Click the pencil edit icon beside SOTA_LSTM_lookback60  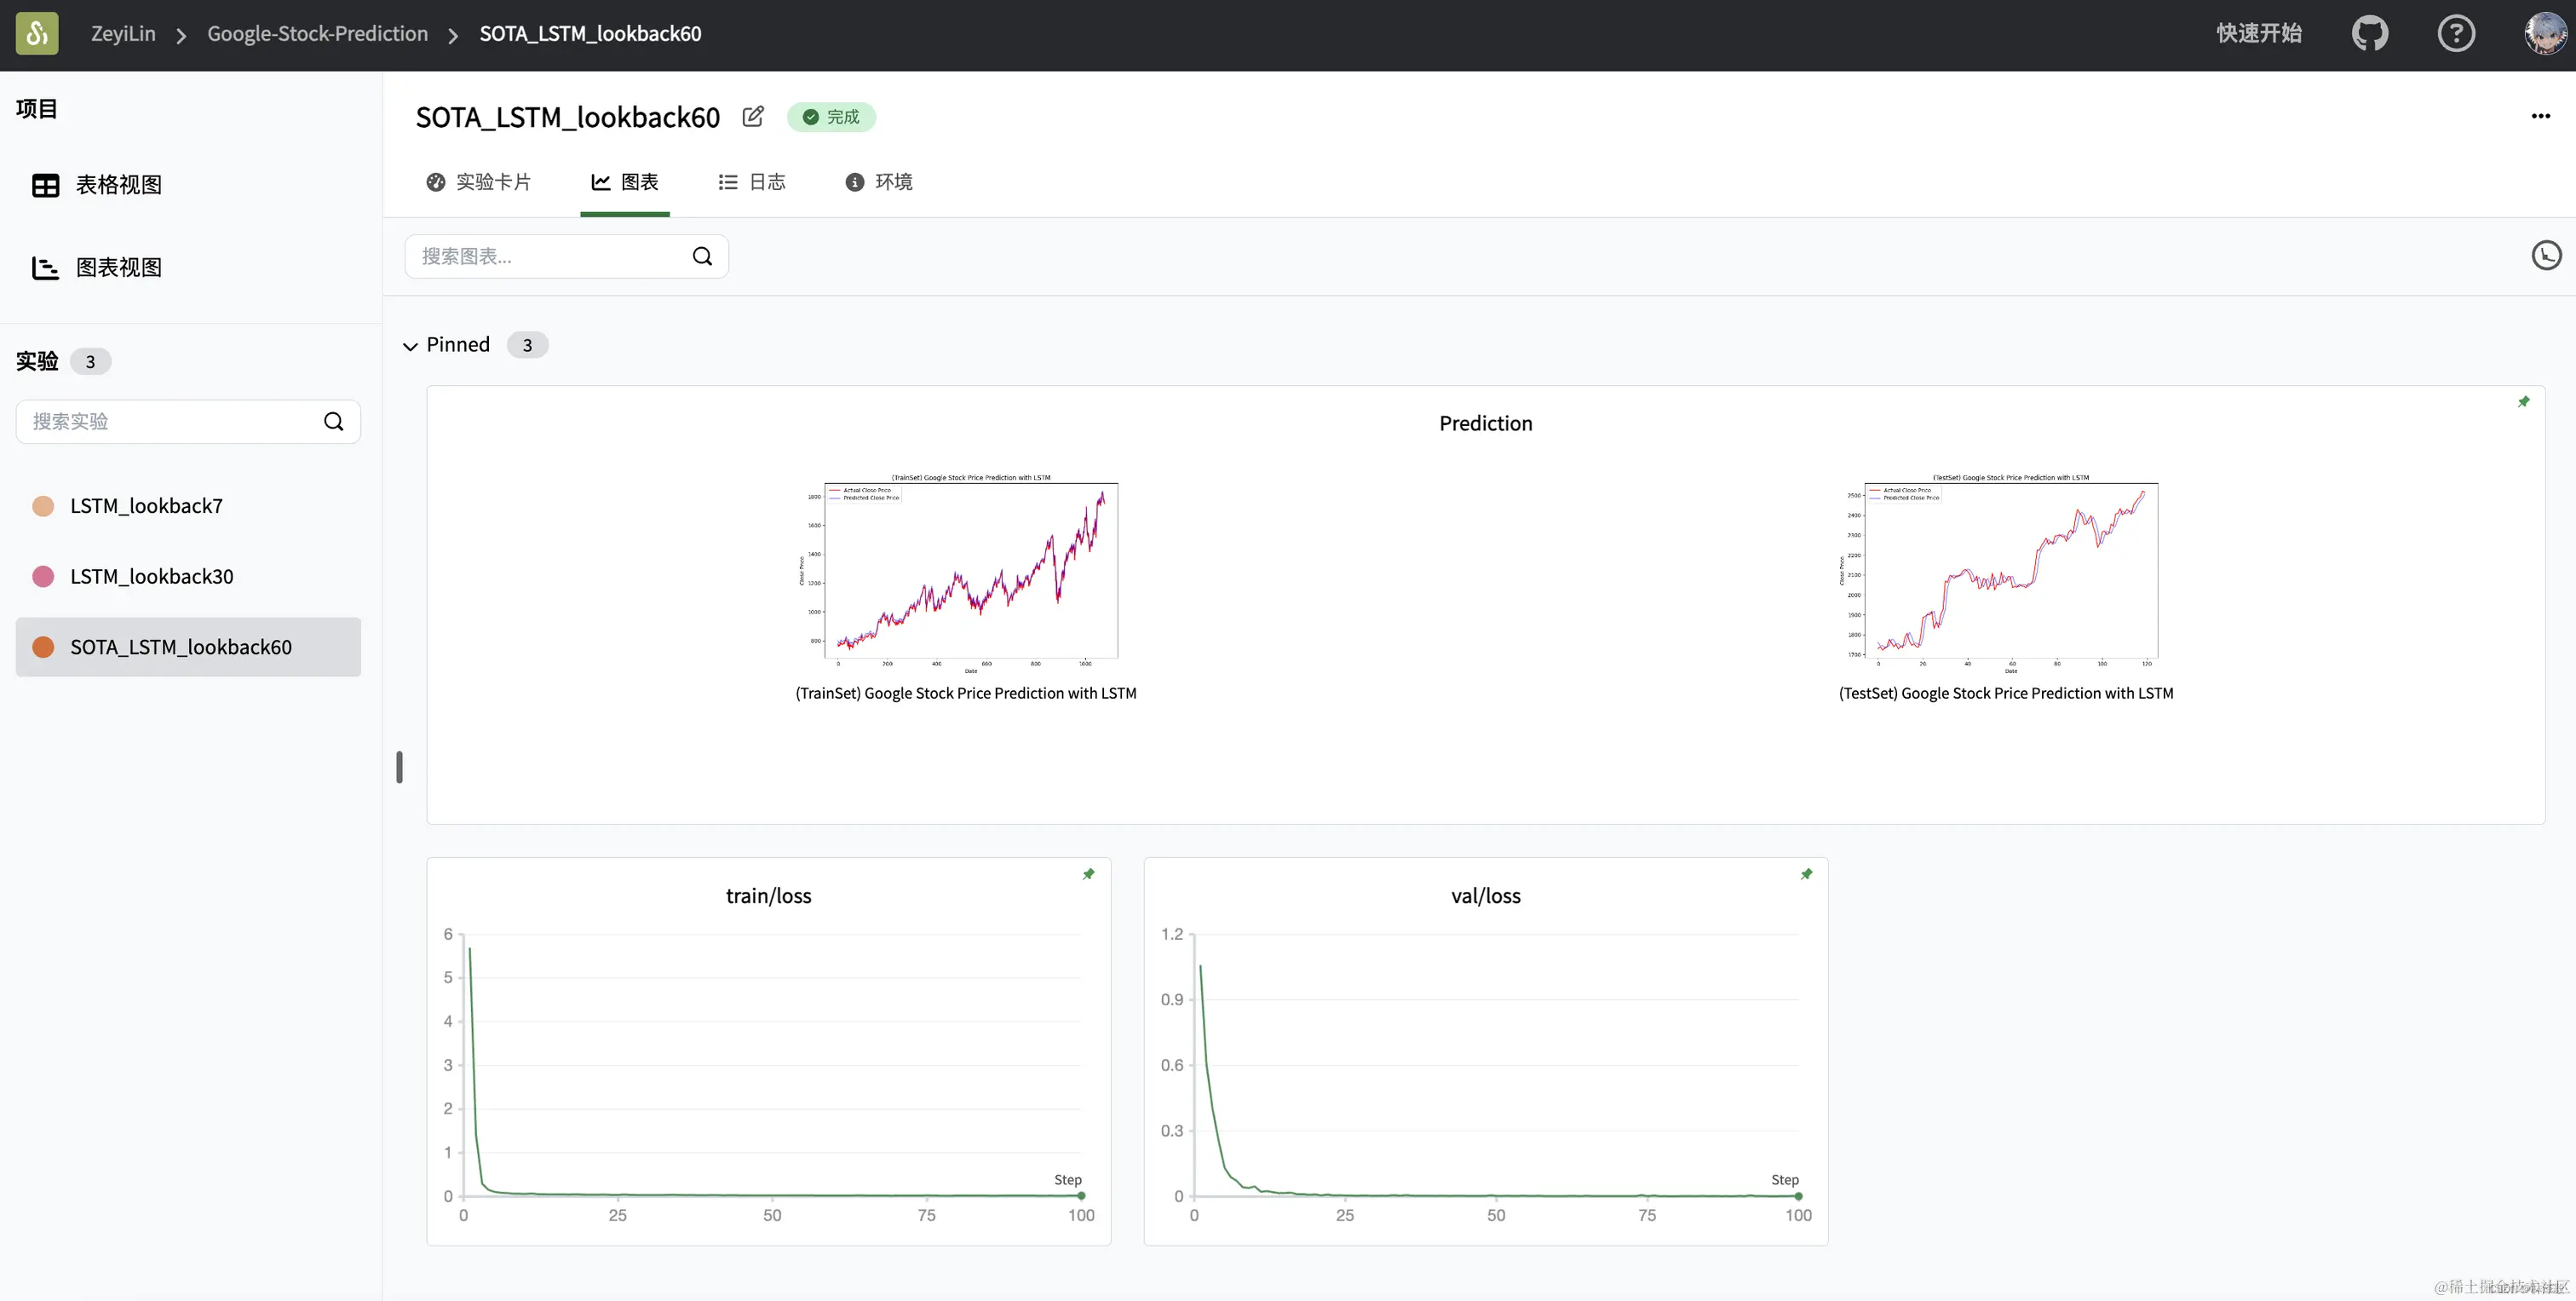[753, 116]
